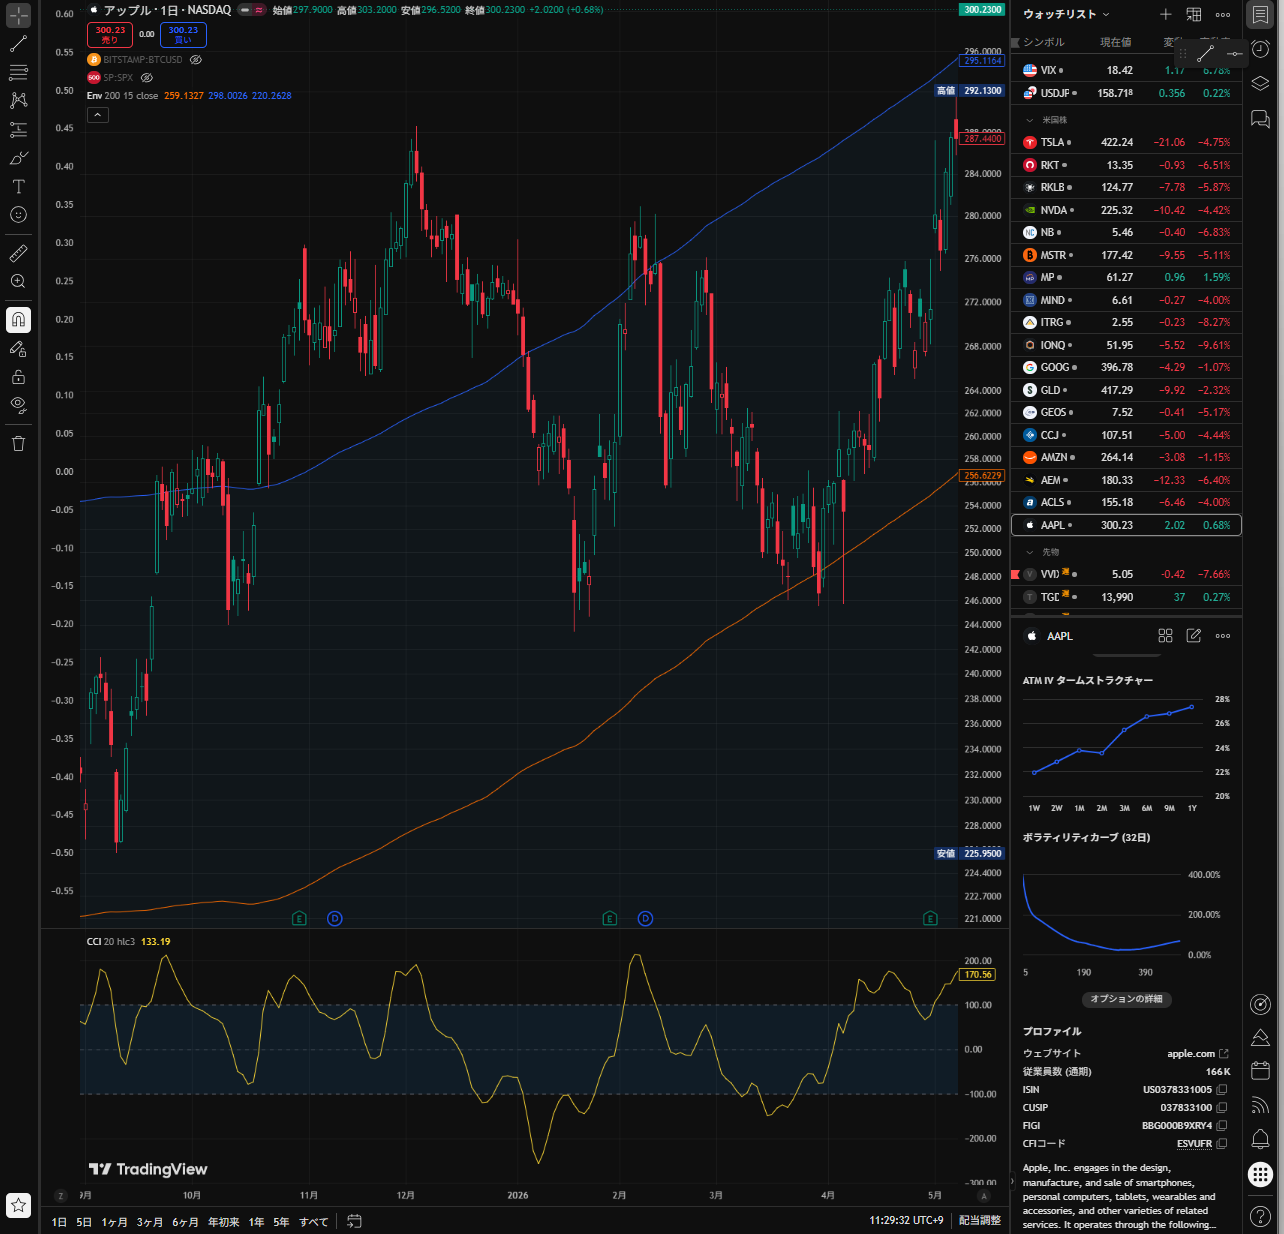Open the Env 200 15 close indicator legend

(122, 96)
